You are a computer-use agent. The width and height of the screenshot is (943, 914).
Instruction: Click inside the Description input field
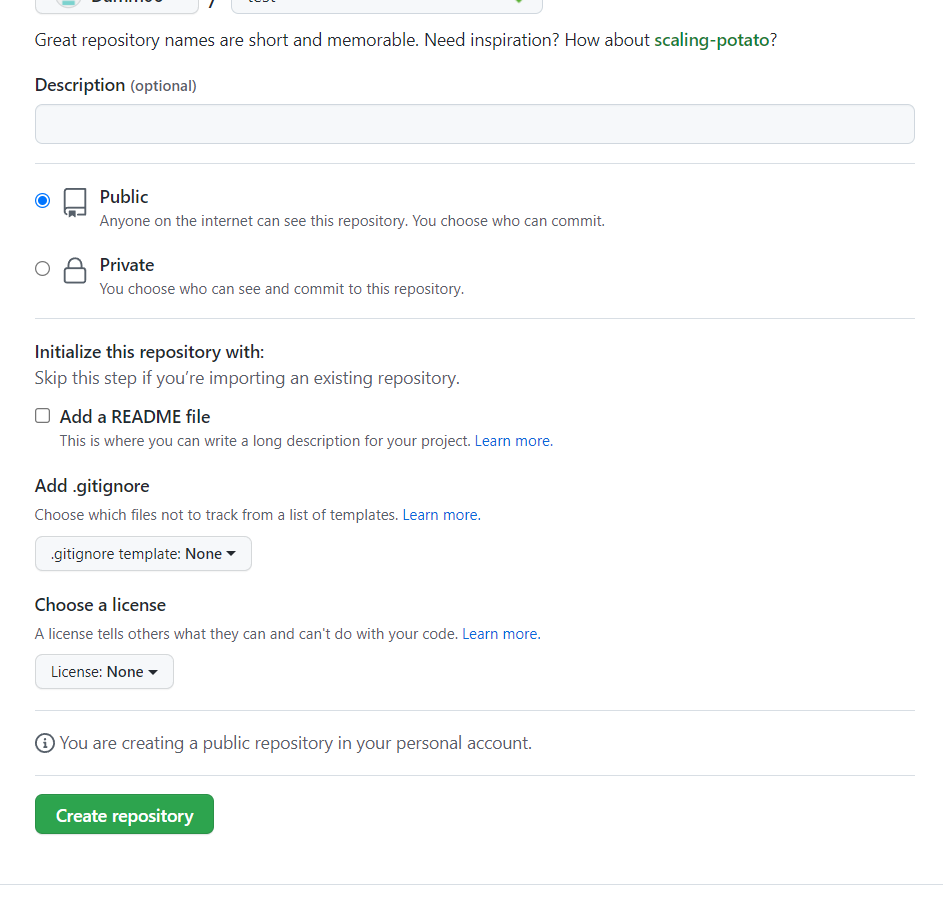pyautogui.click(x=474, y=123)
